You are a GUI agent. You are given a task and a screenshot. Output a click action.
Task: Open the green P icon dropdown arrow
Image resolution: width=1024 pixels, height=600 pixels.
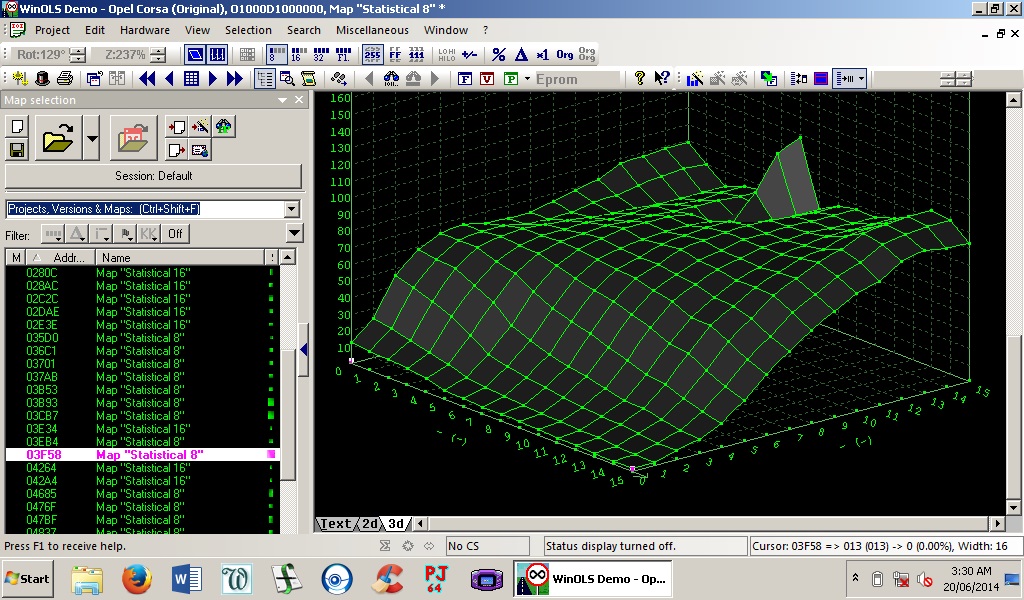[528, 79]
